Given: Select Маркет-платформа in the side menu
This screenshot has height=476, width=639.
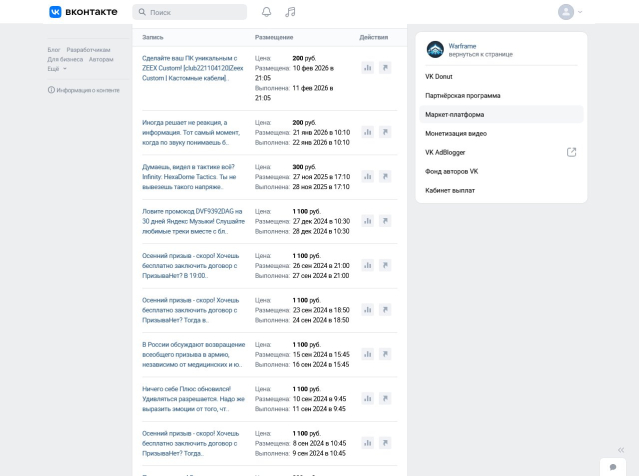Looking at the screenshot, I should (454, 114).
